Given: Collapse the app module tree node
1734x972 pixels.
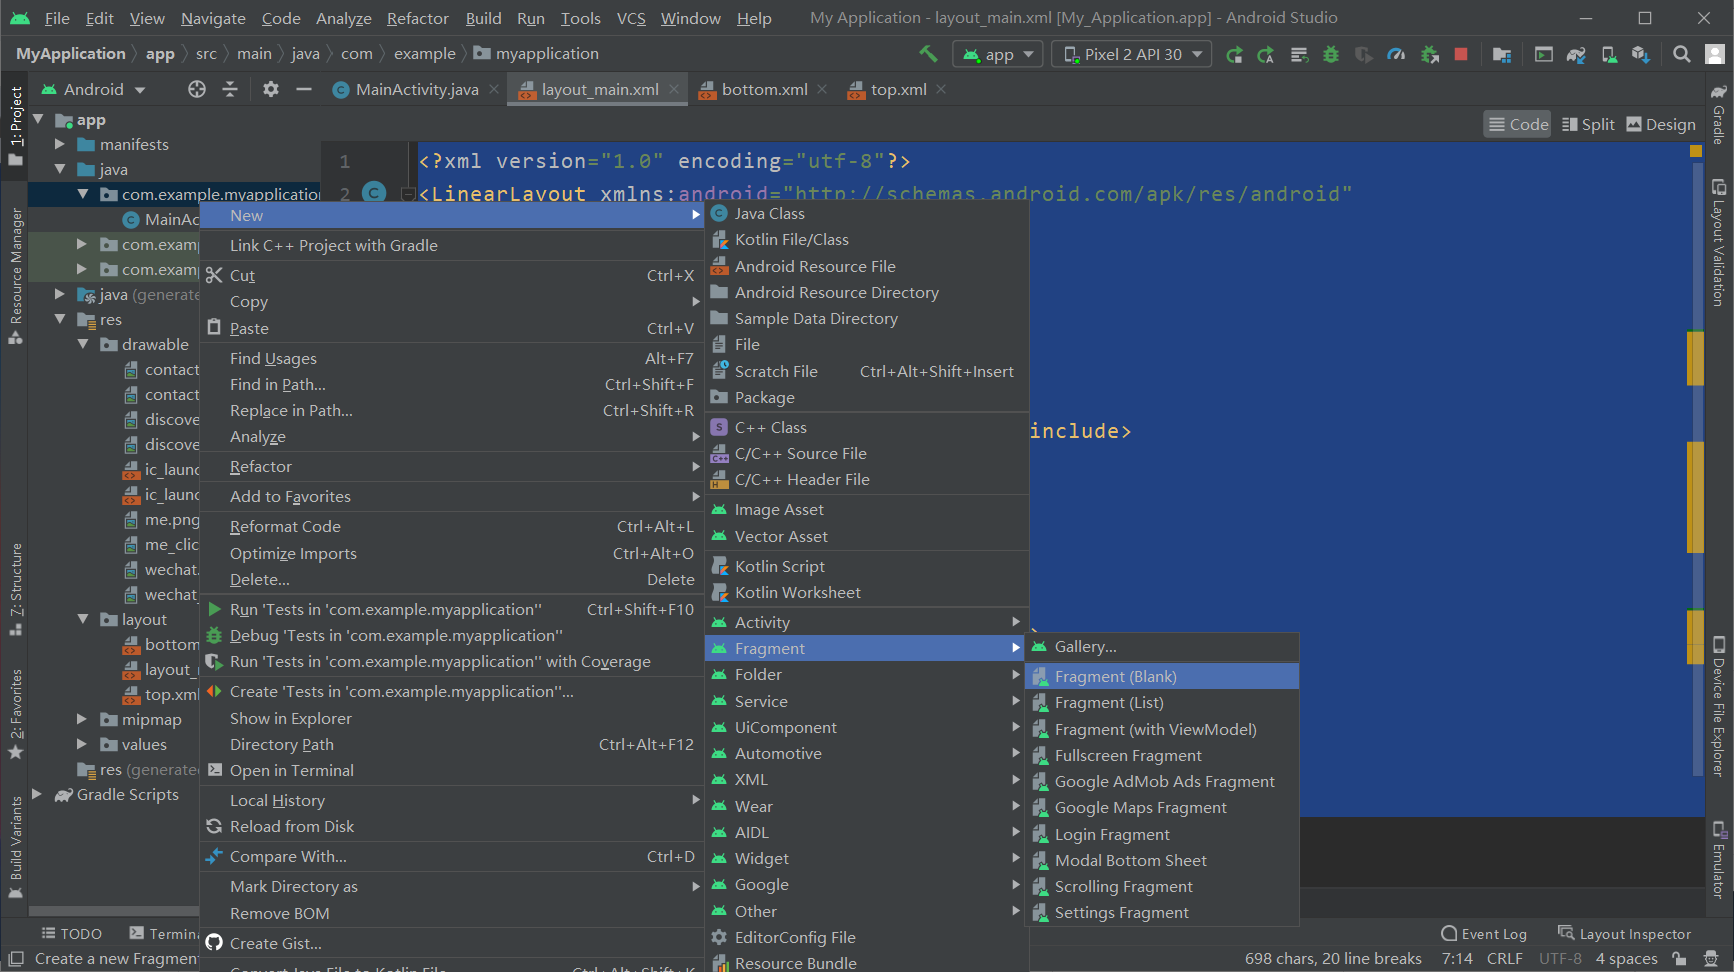Looking at the screenshot, I should point(38,119).
